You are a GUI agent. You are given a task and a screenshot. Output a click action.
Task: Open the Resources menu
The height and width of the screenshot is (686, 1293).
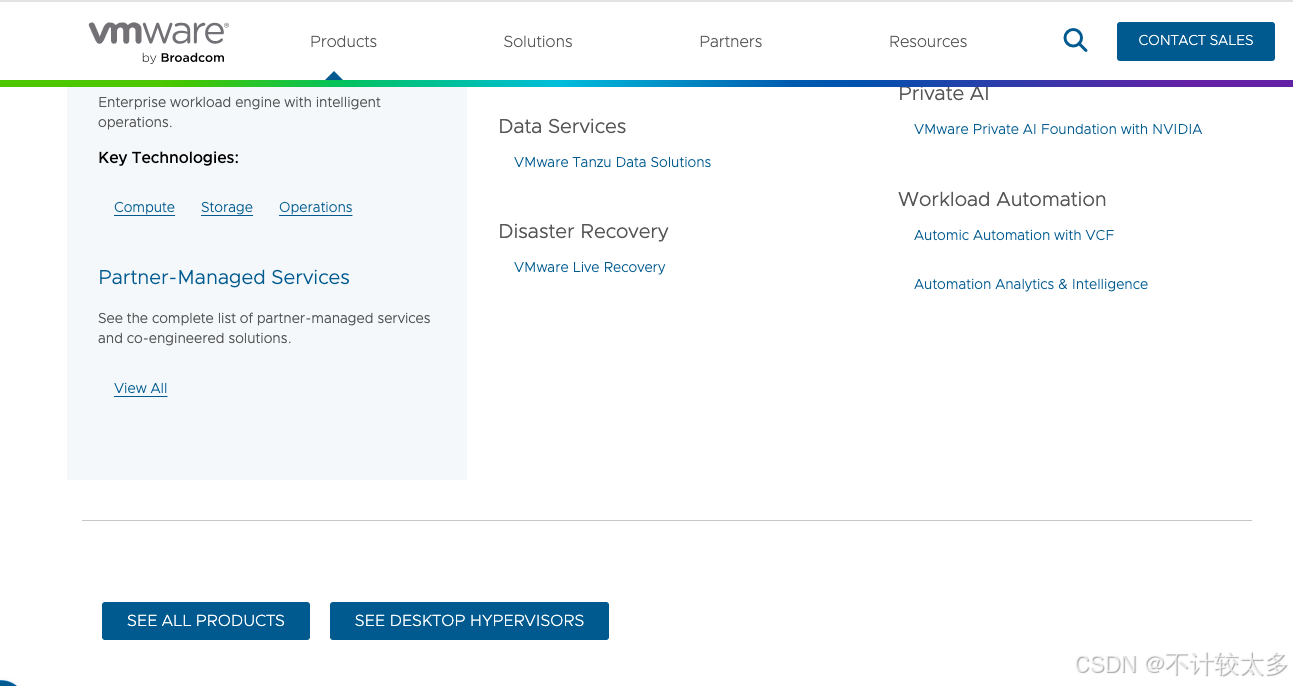[928, 41]
